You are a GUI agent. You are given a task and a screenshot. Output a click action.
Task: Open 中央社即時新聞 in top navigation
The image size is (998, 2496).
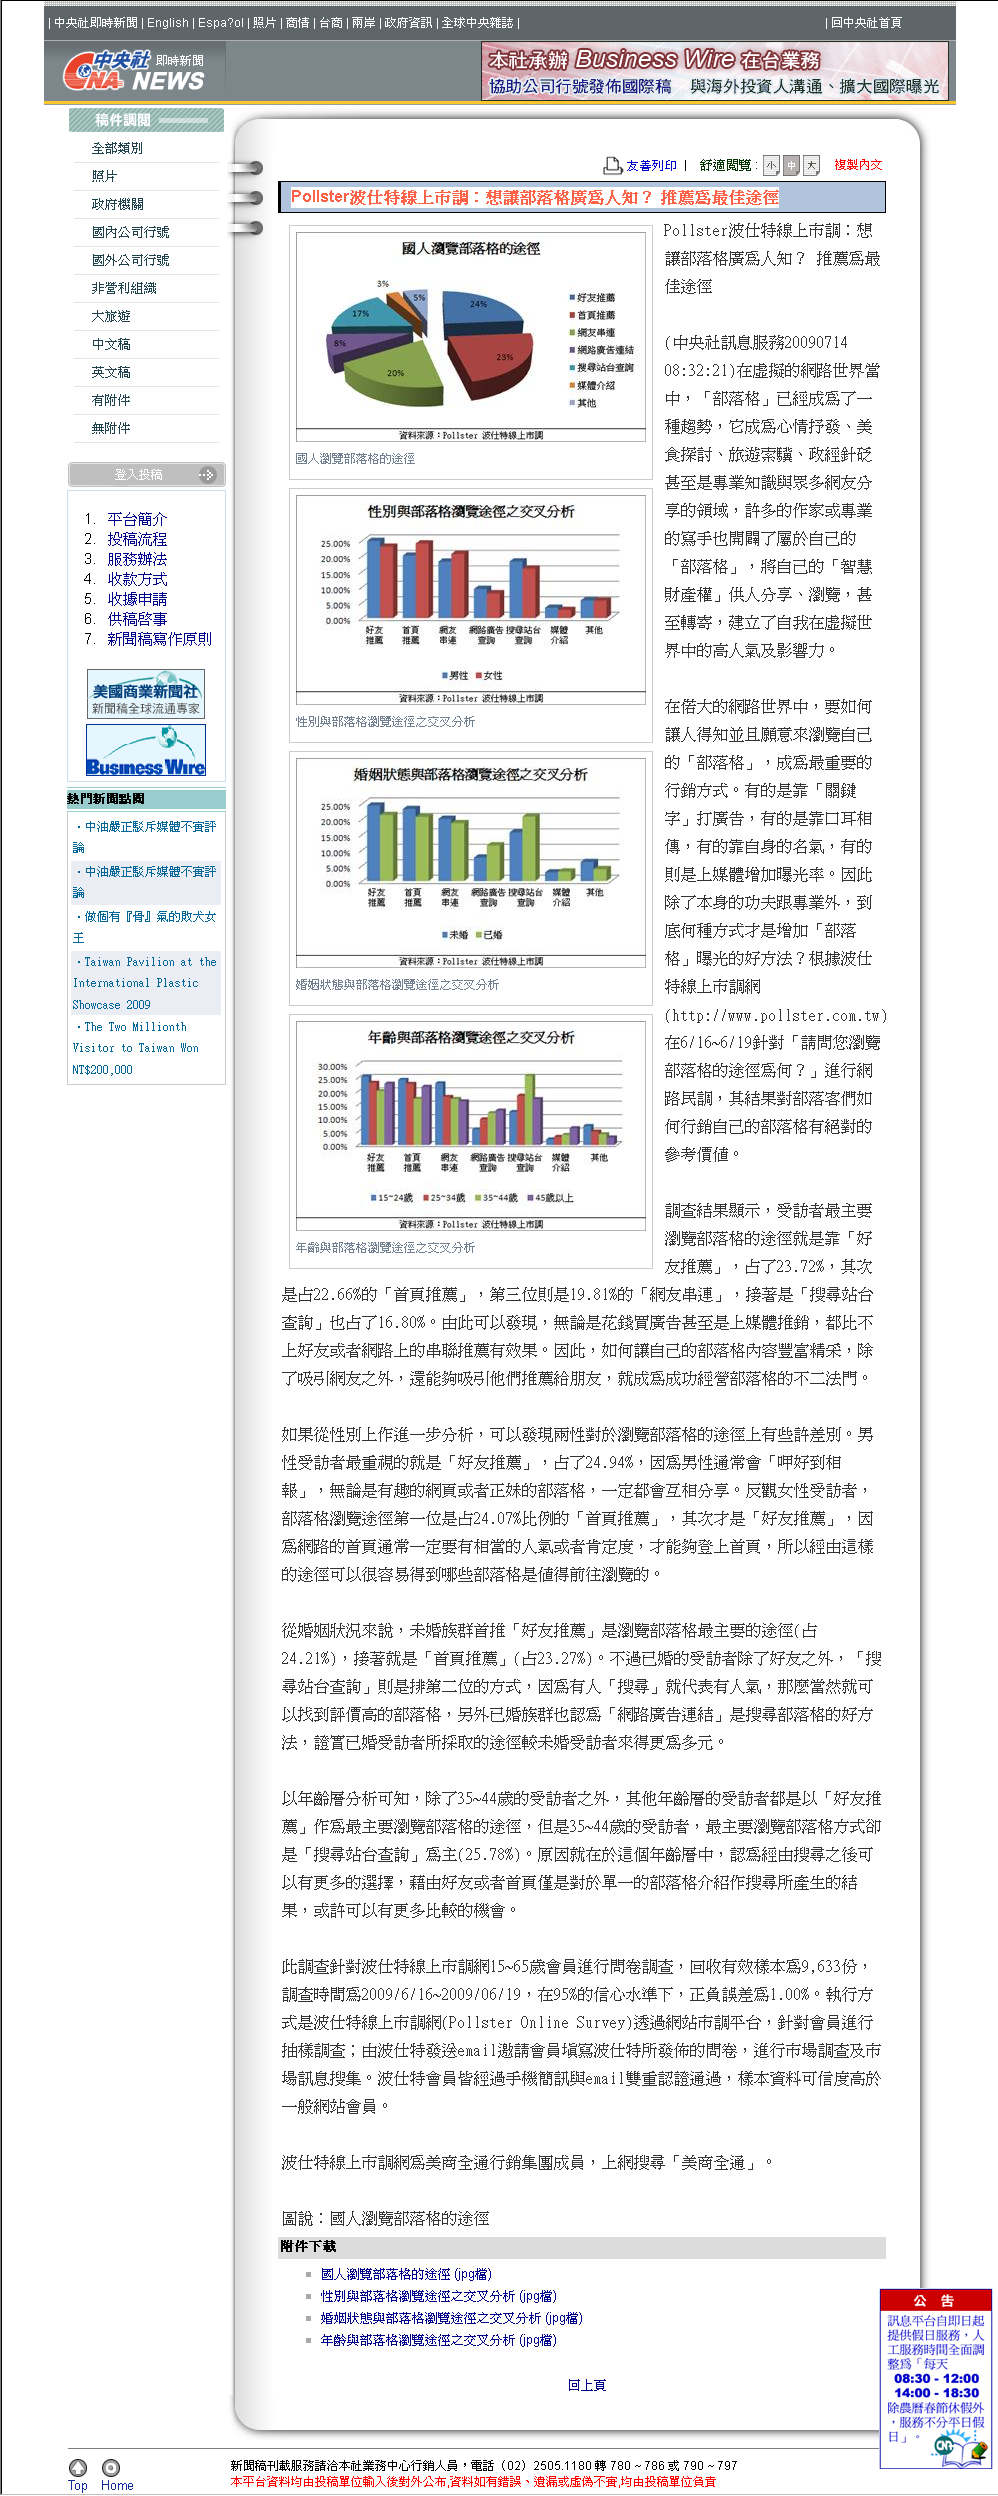(x=96, y=23)
